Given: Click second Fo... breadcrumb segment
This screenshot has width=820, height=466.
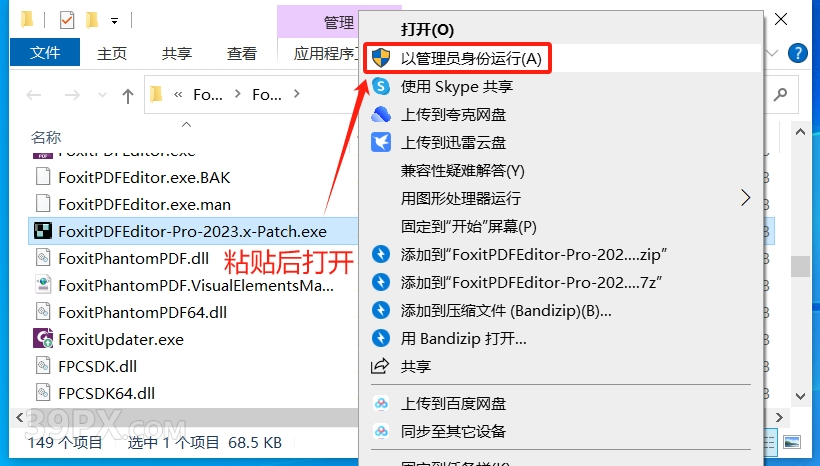Looking at the screenshot, I should pyautogui.click(x=267, y=95).
